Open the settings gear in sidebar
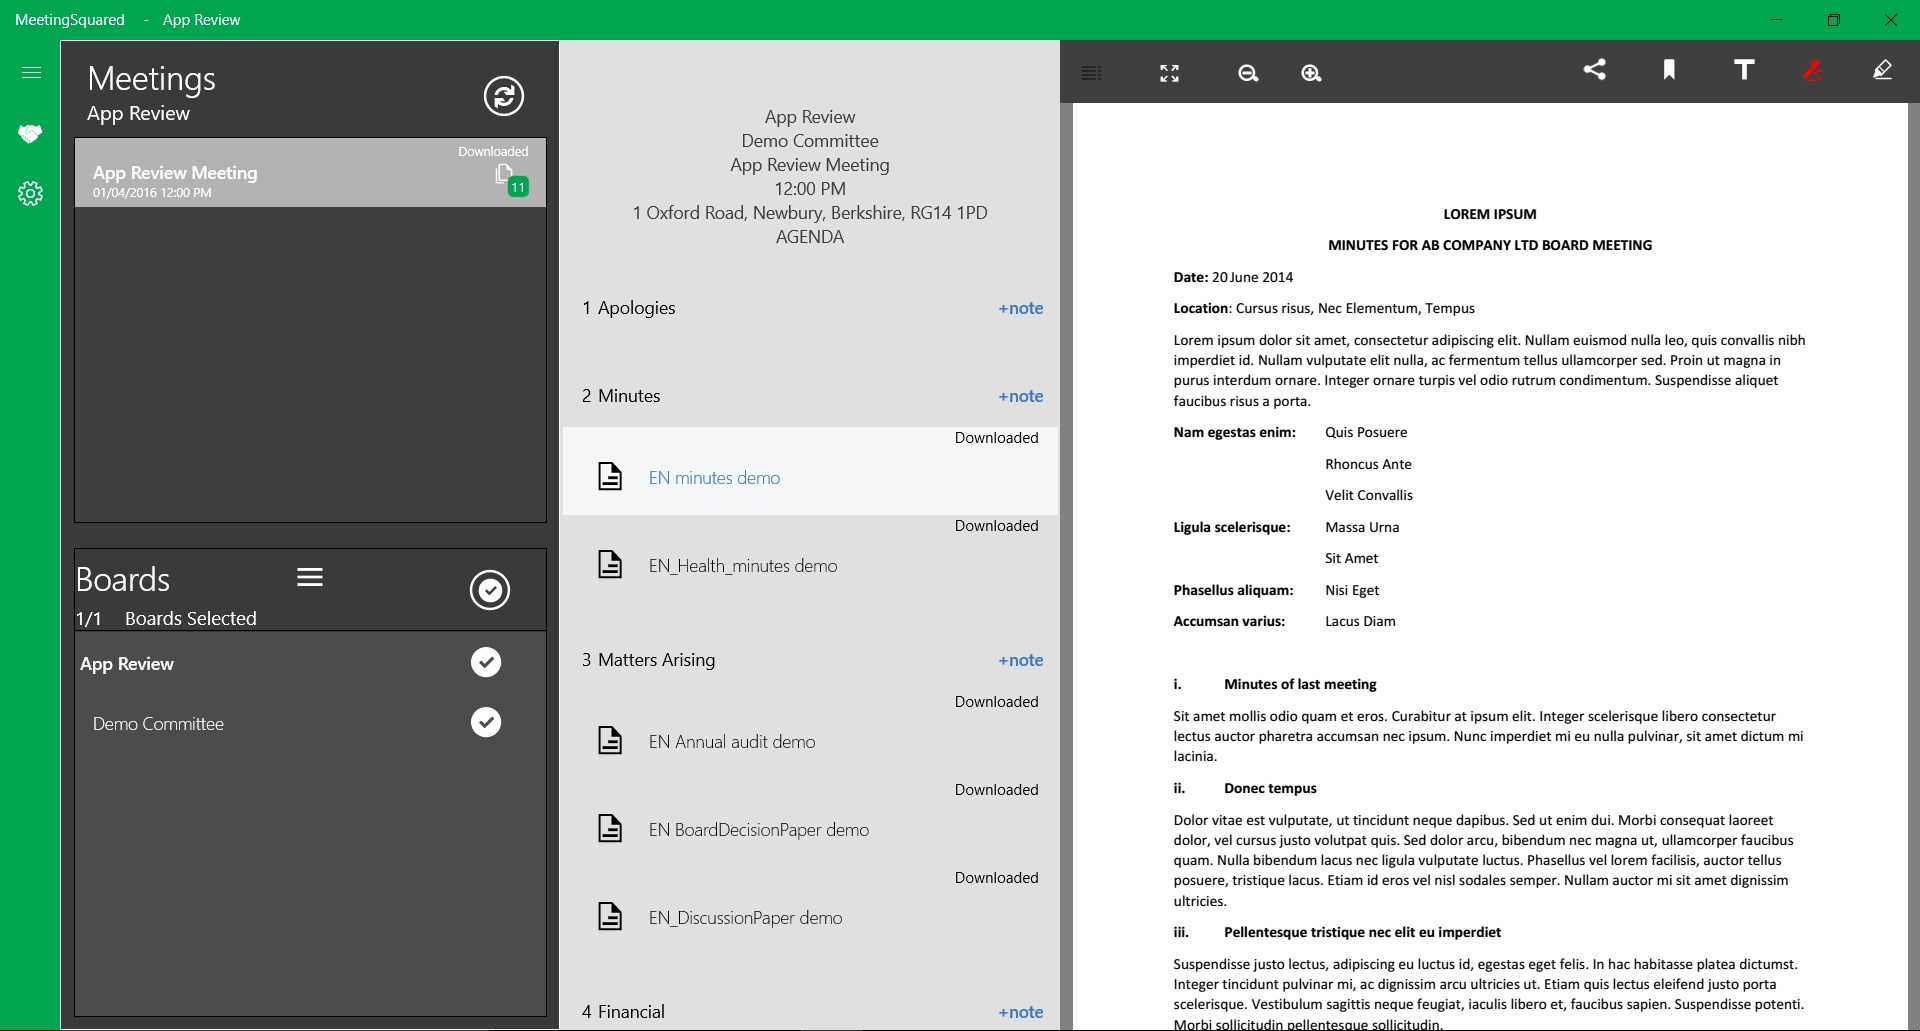The width and height of the screenshot is (1920, 1031). pos(31,193)
